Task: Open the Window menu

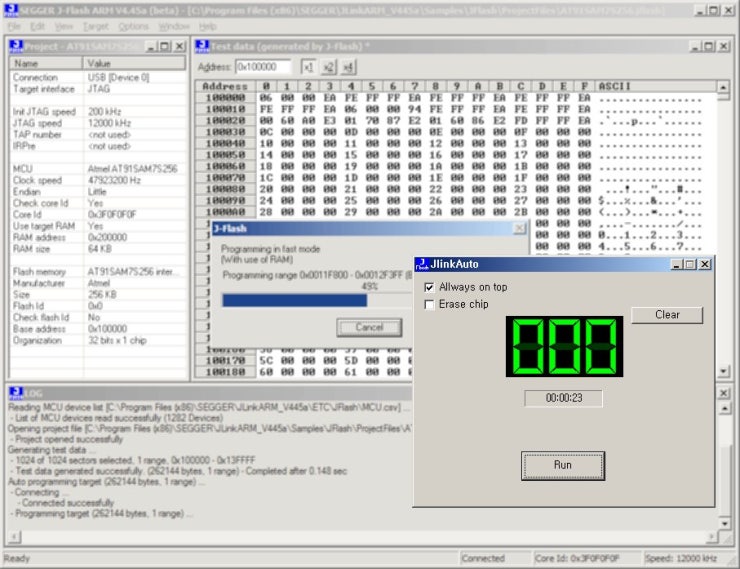Action: [x=174, y=26]
